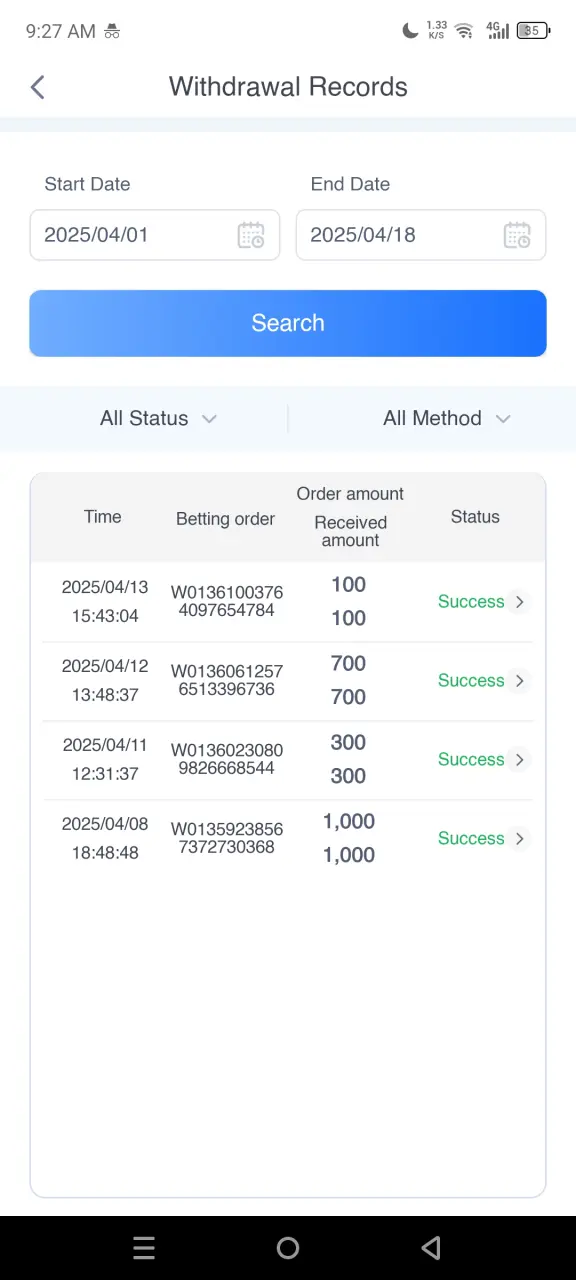Tap the Android back triangle button
The height and width of the screenshot is (1280, 576).
click(431, 1248)
